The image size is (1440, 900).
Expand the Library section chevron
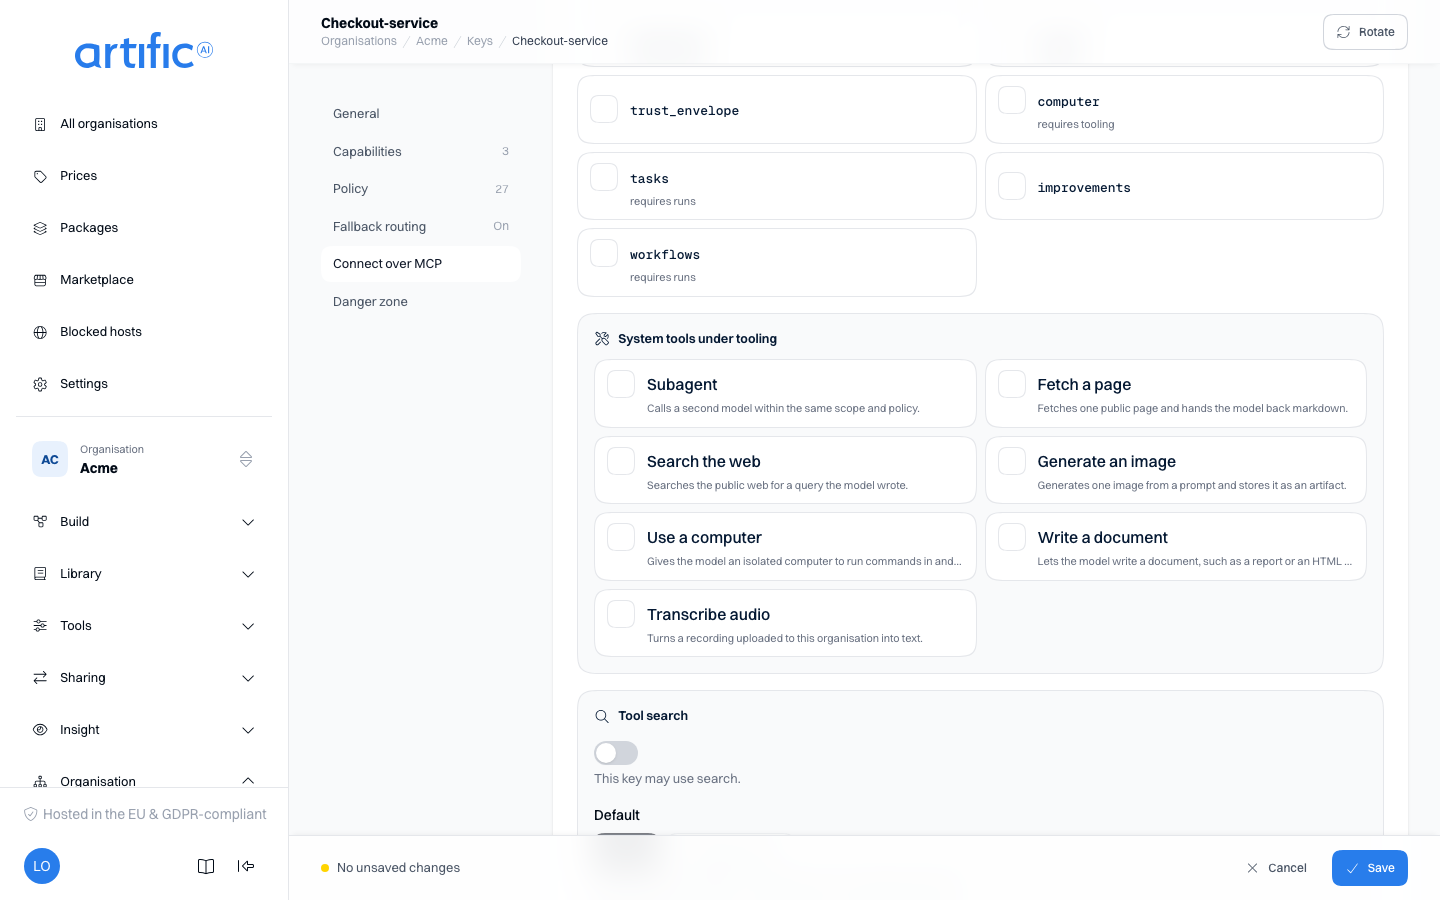(x=248, y=574)
